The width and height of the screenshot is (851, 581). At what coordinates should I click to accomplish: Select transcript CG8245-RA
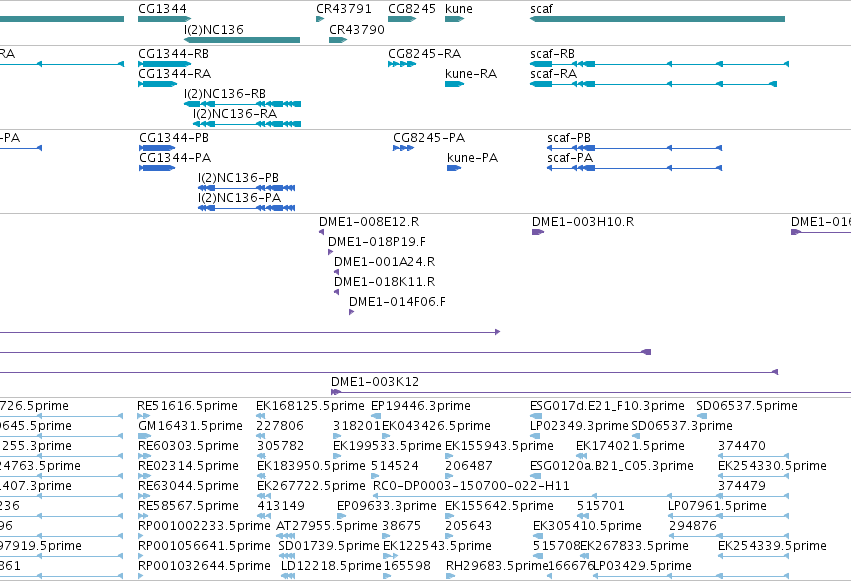tap(424, 54)
